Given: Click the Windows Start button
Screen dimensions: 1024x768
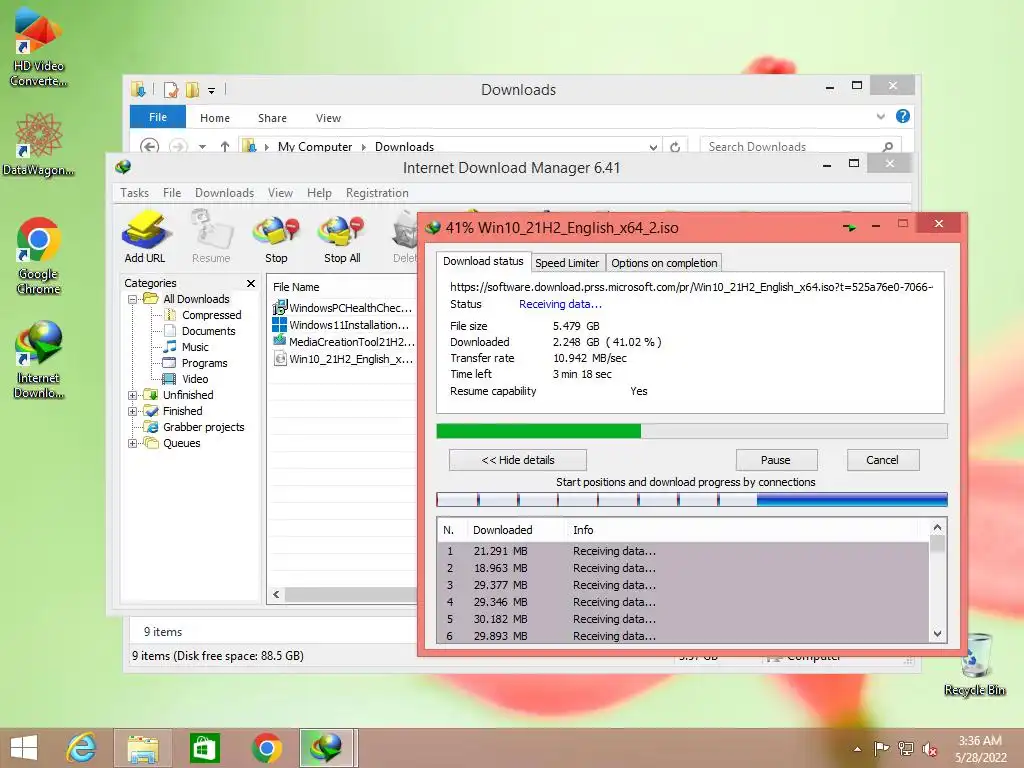Looking at the screenshot, I should (24, 748).
